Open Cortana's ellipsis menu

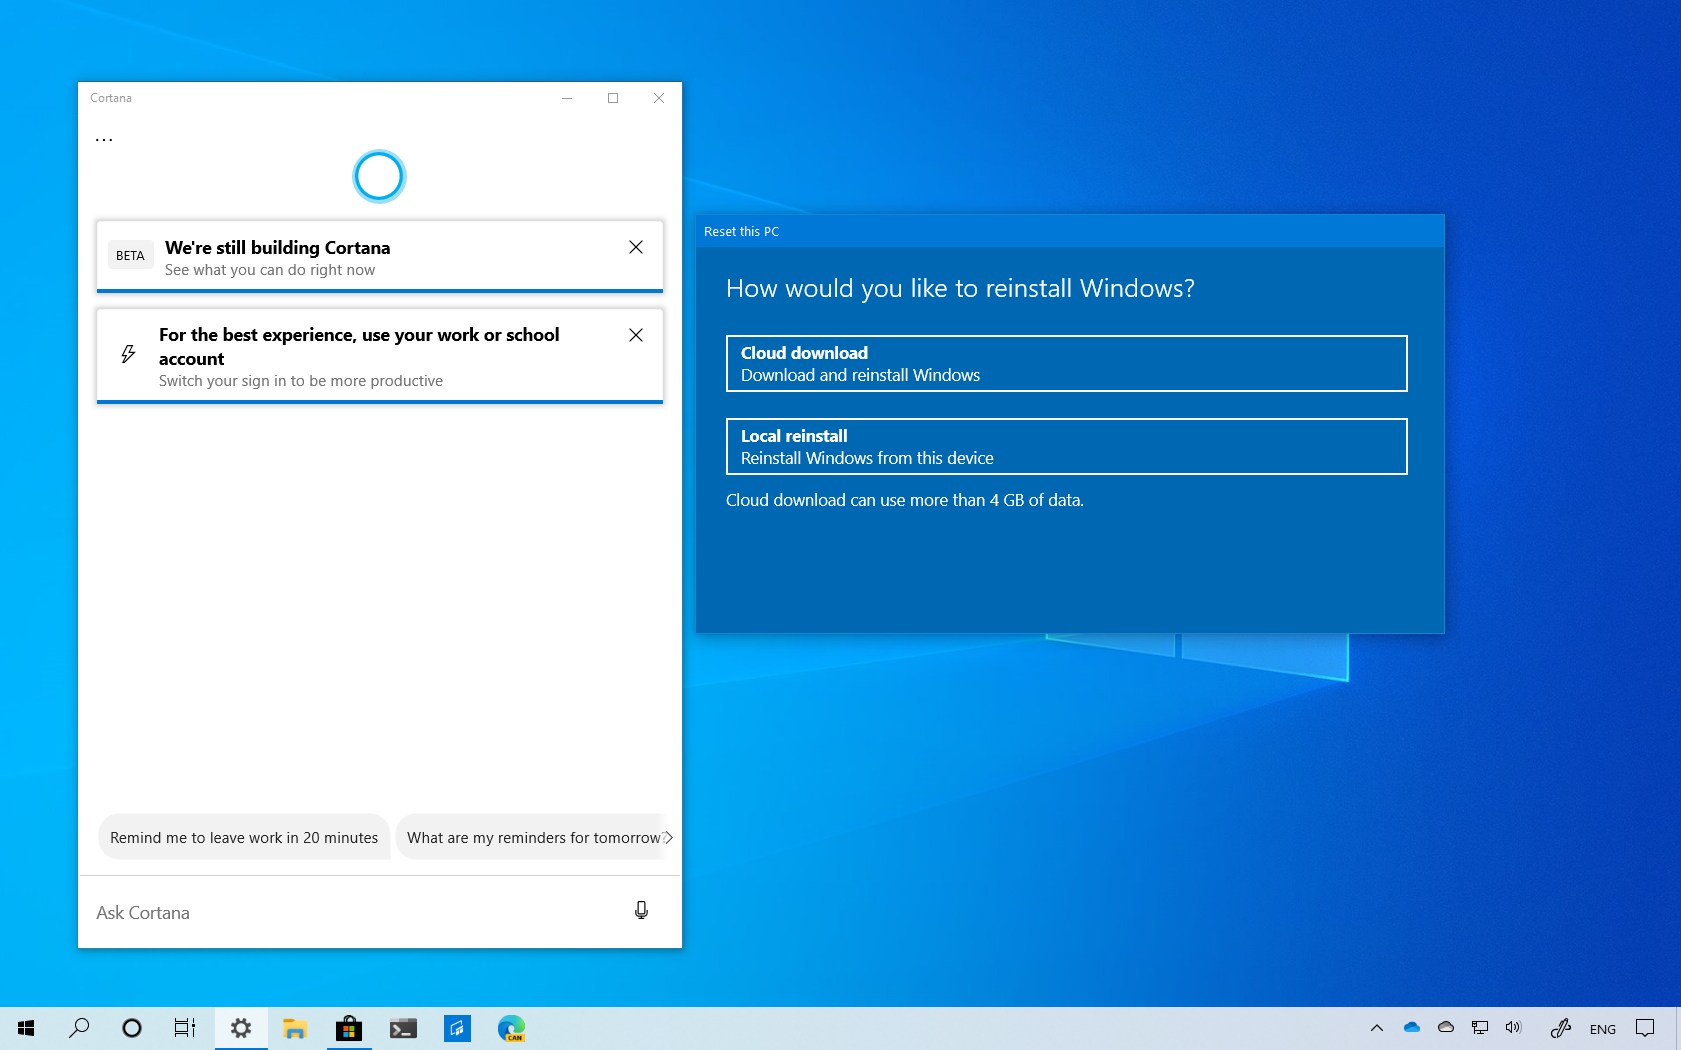pos(104,137)
